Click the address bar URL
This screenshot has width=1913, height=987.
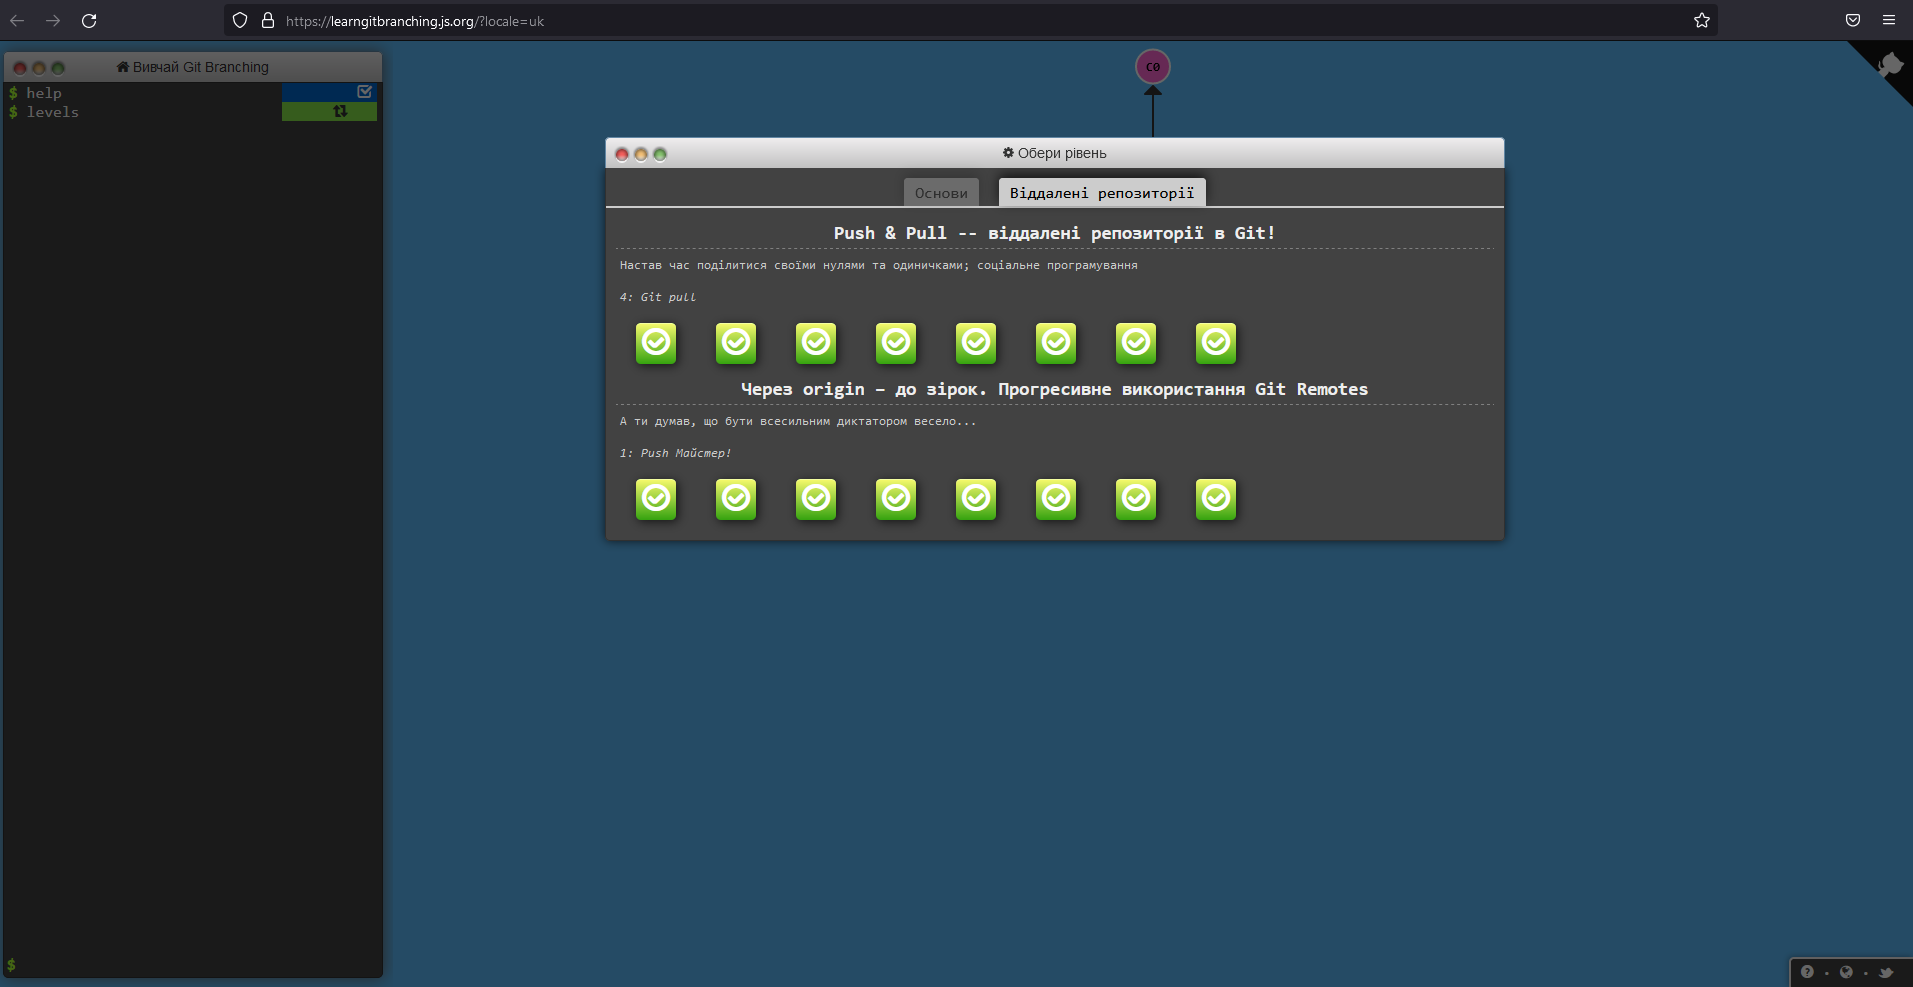[415, 21]
